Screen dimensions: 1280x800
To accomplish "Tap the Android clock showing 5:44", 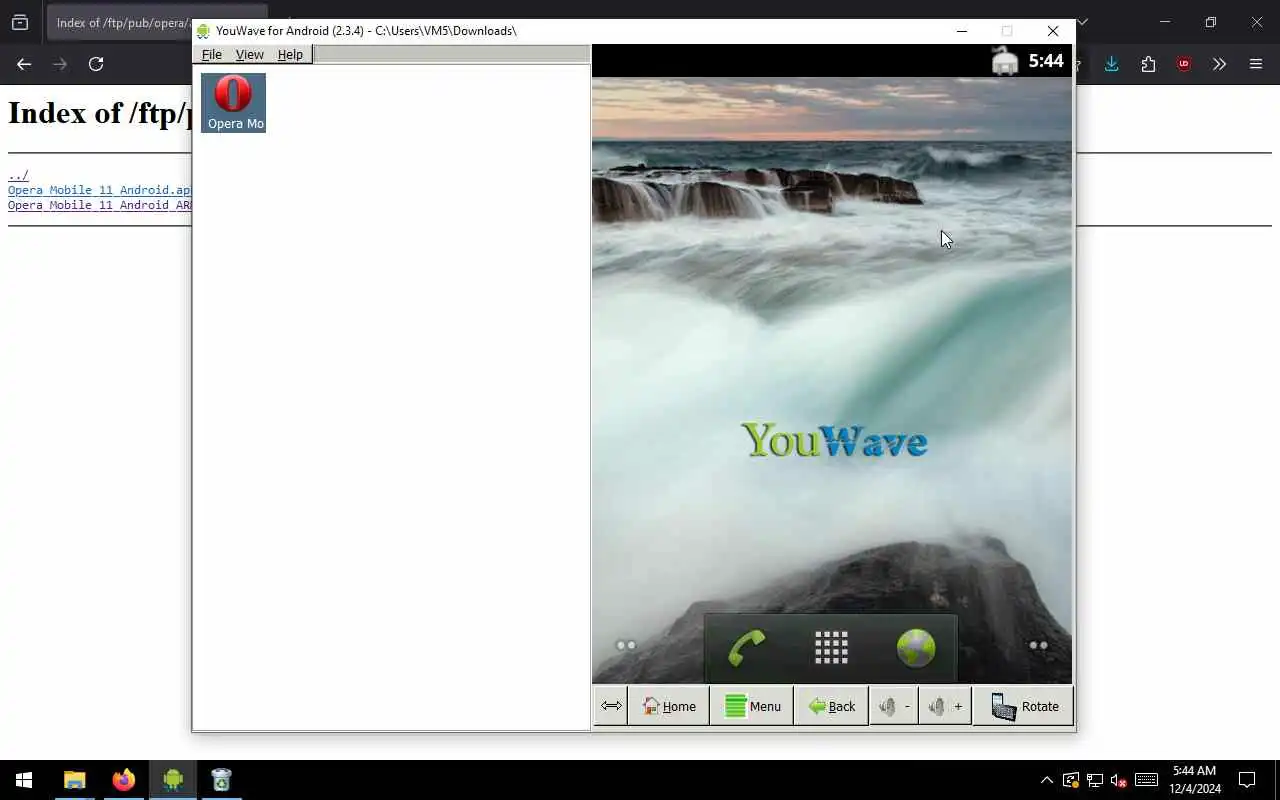I will click(1046, 61).
